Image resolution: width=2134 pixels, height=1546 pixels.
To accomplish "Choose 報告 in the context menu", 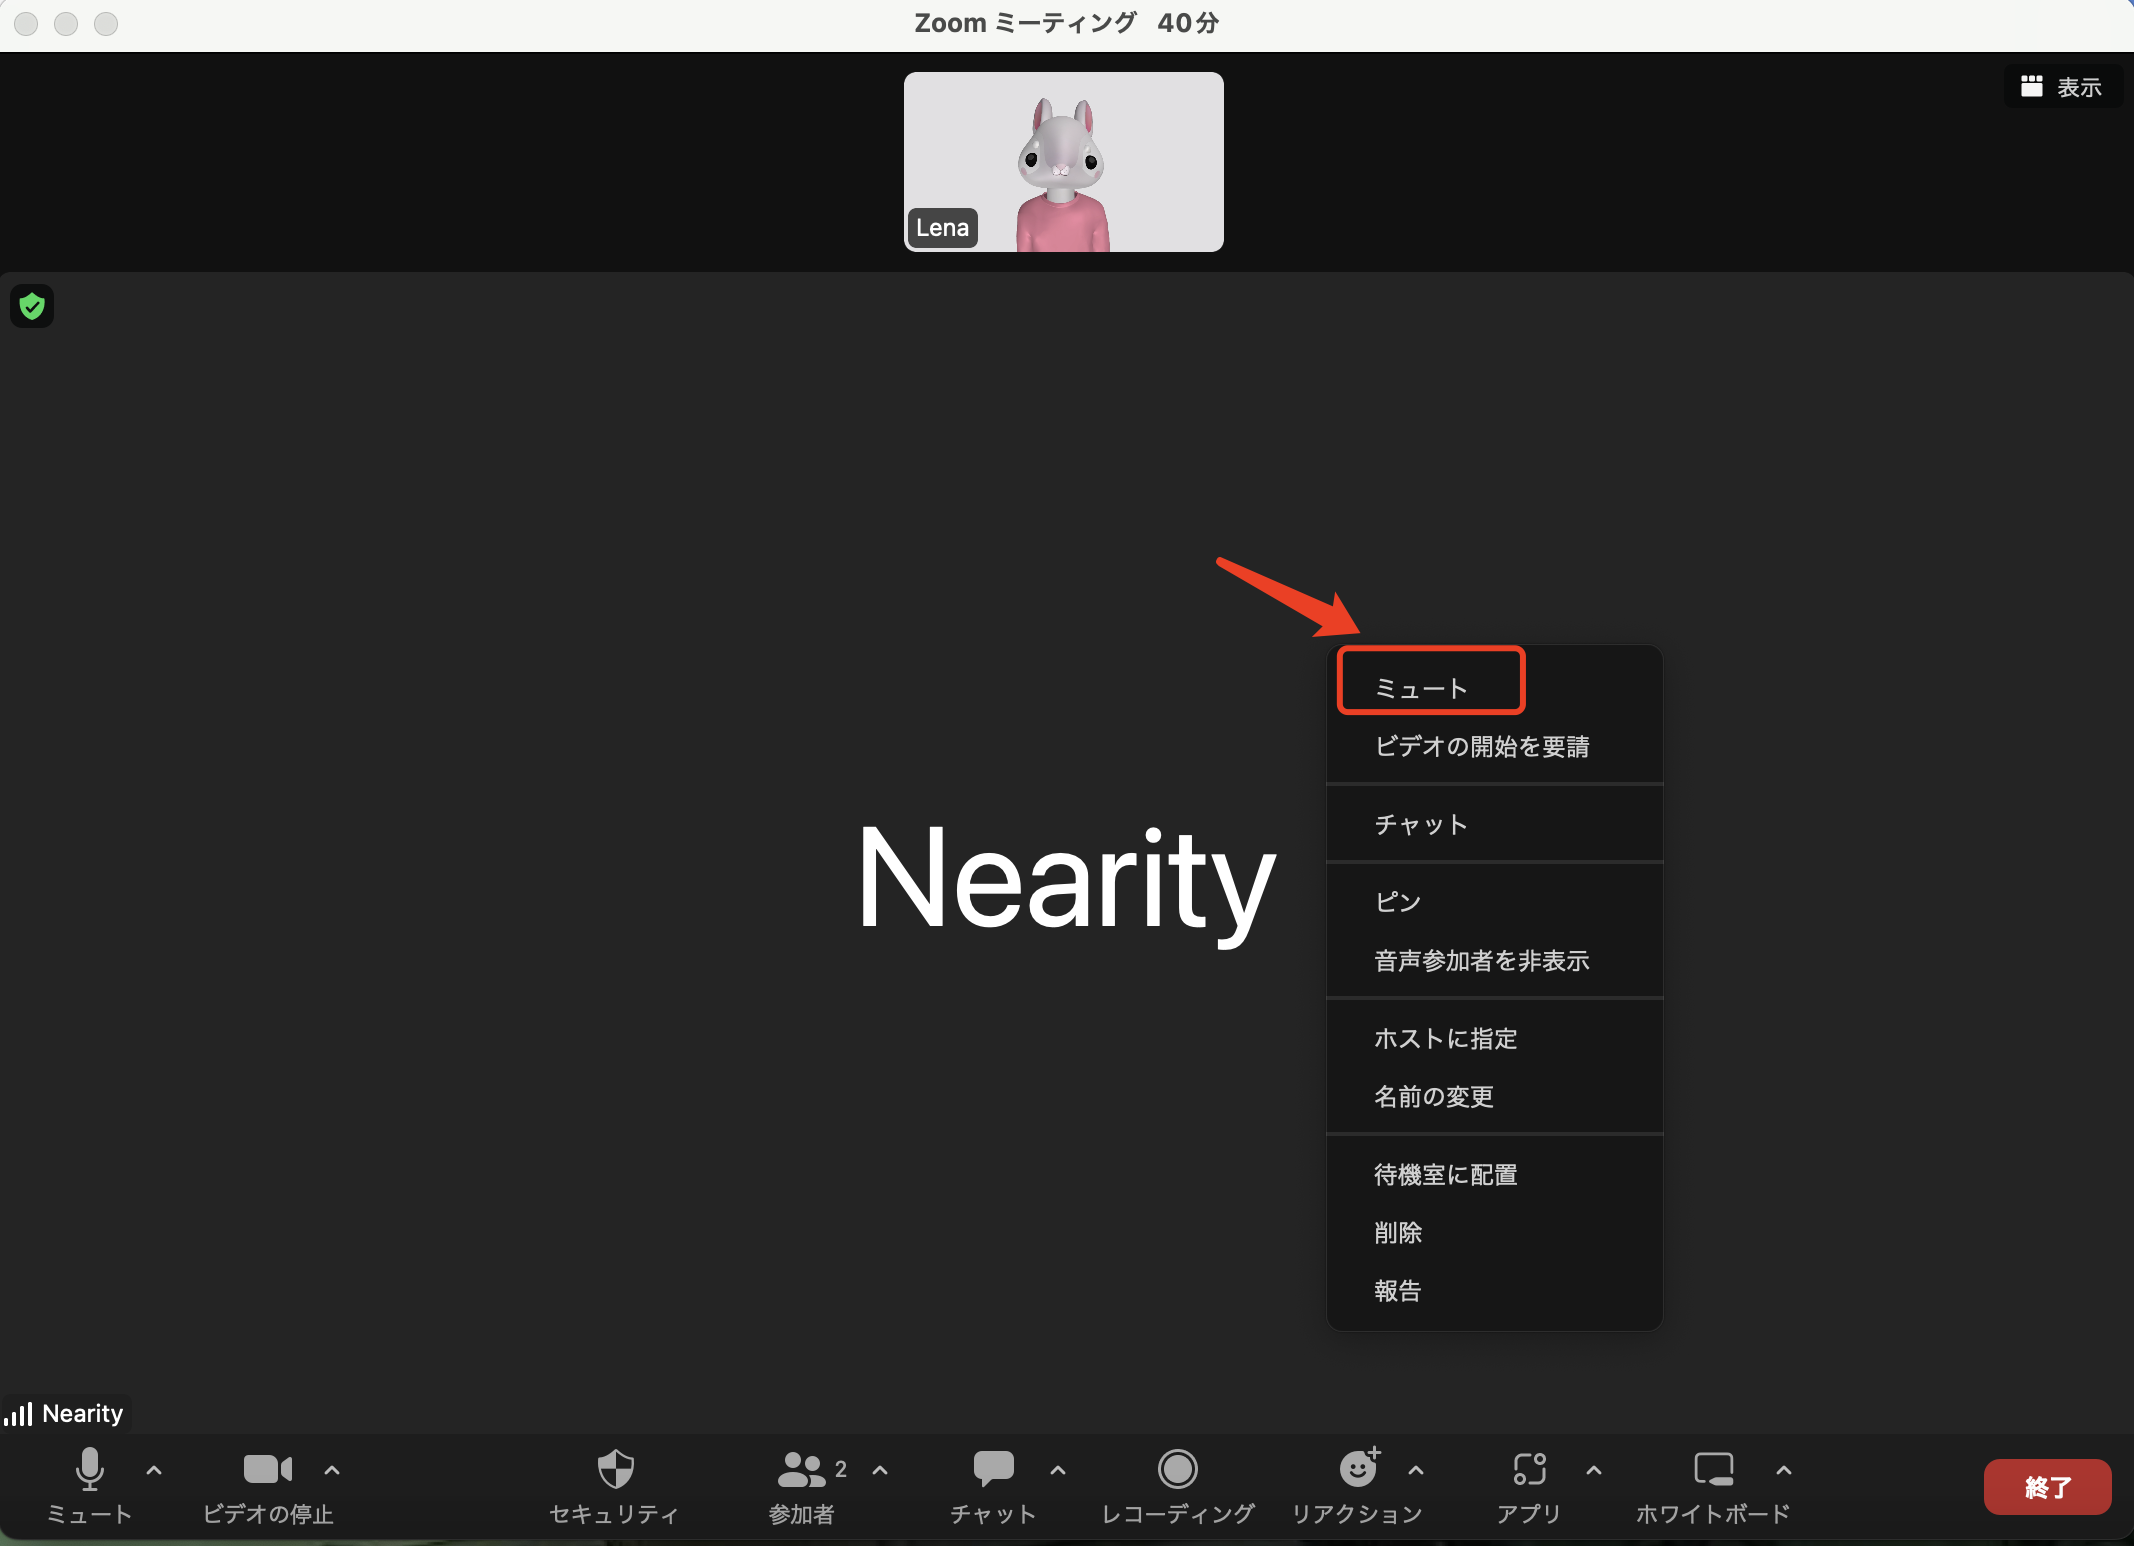I will pos(1494,1291).
